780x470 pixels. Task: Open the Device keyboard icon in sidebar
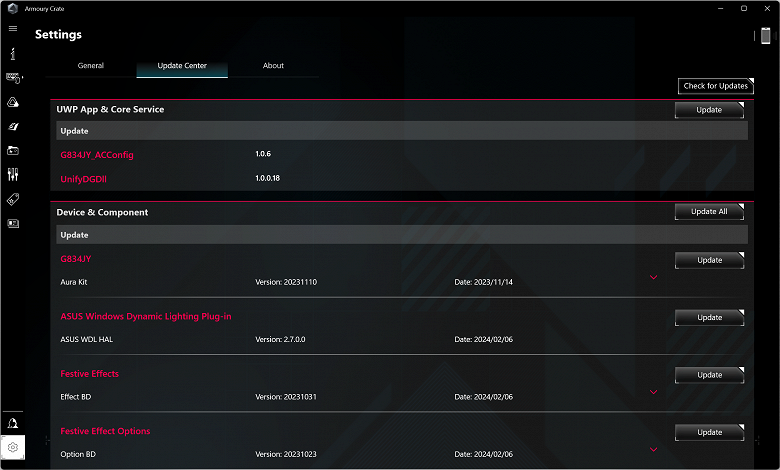click(x=13, y=78)
